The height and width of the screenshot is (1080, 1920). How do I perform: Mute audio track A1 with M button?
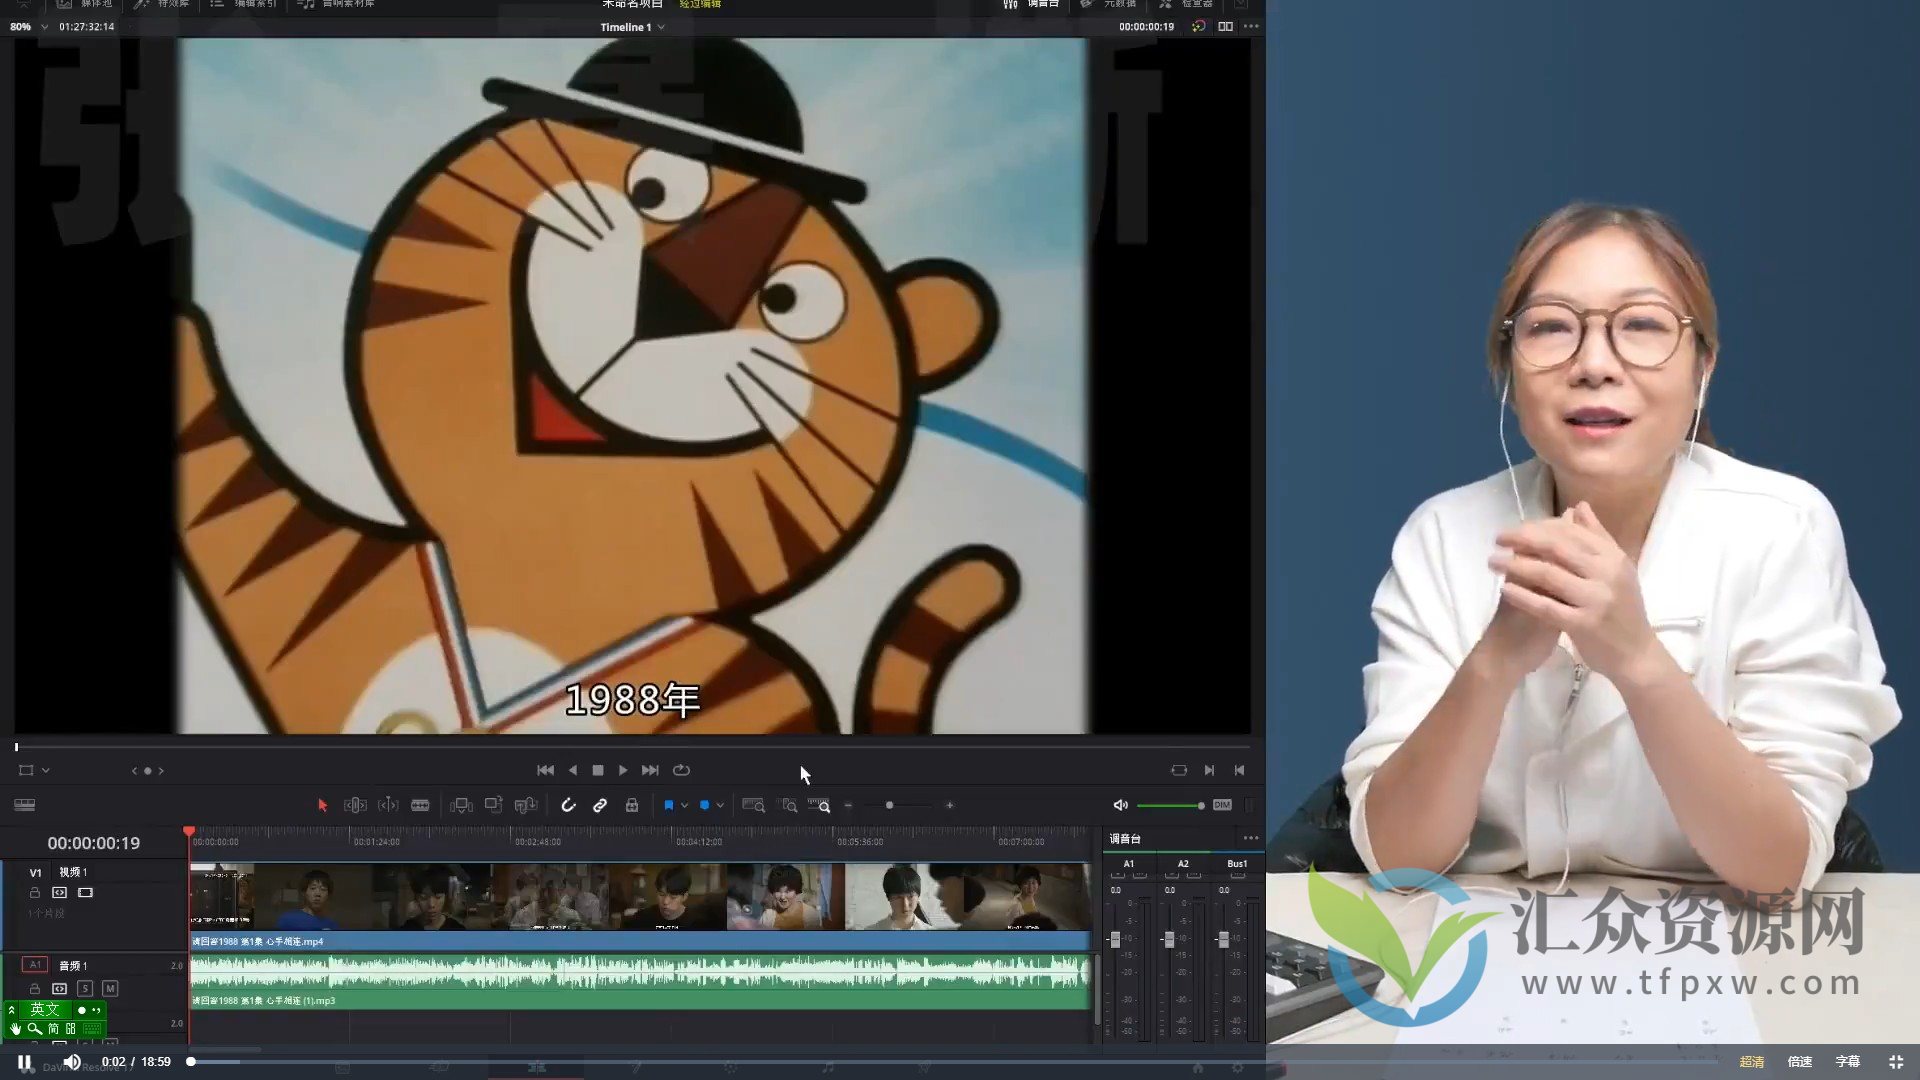(x=110, y=988)
